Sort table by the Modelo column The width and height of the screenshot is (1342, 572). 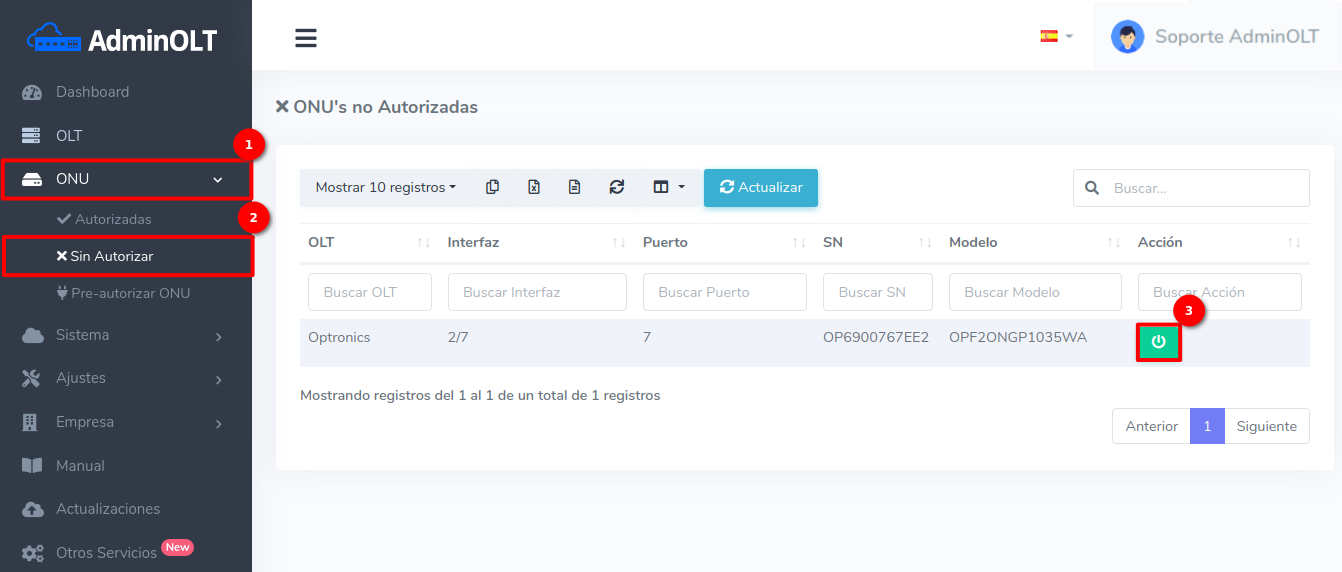[x=1034, y=242]
